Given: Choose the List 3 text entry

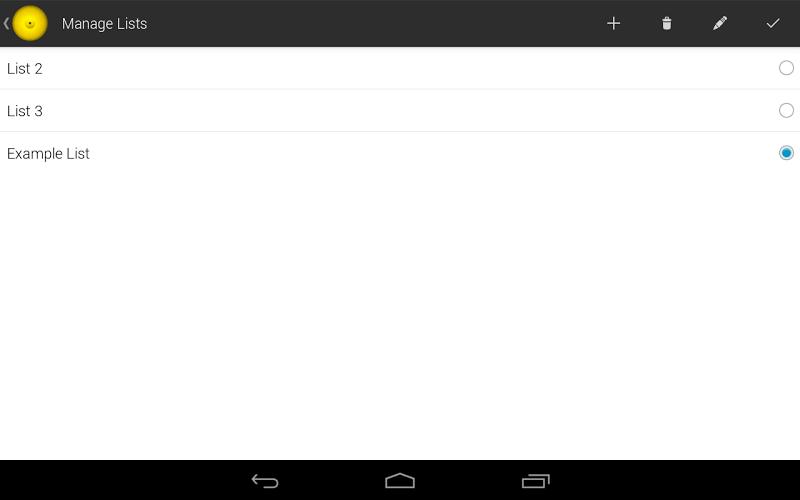Looking at the screenshot, I should 24,111.
